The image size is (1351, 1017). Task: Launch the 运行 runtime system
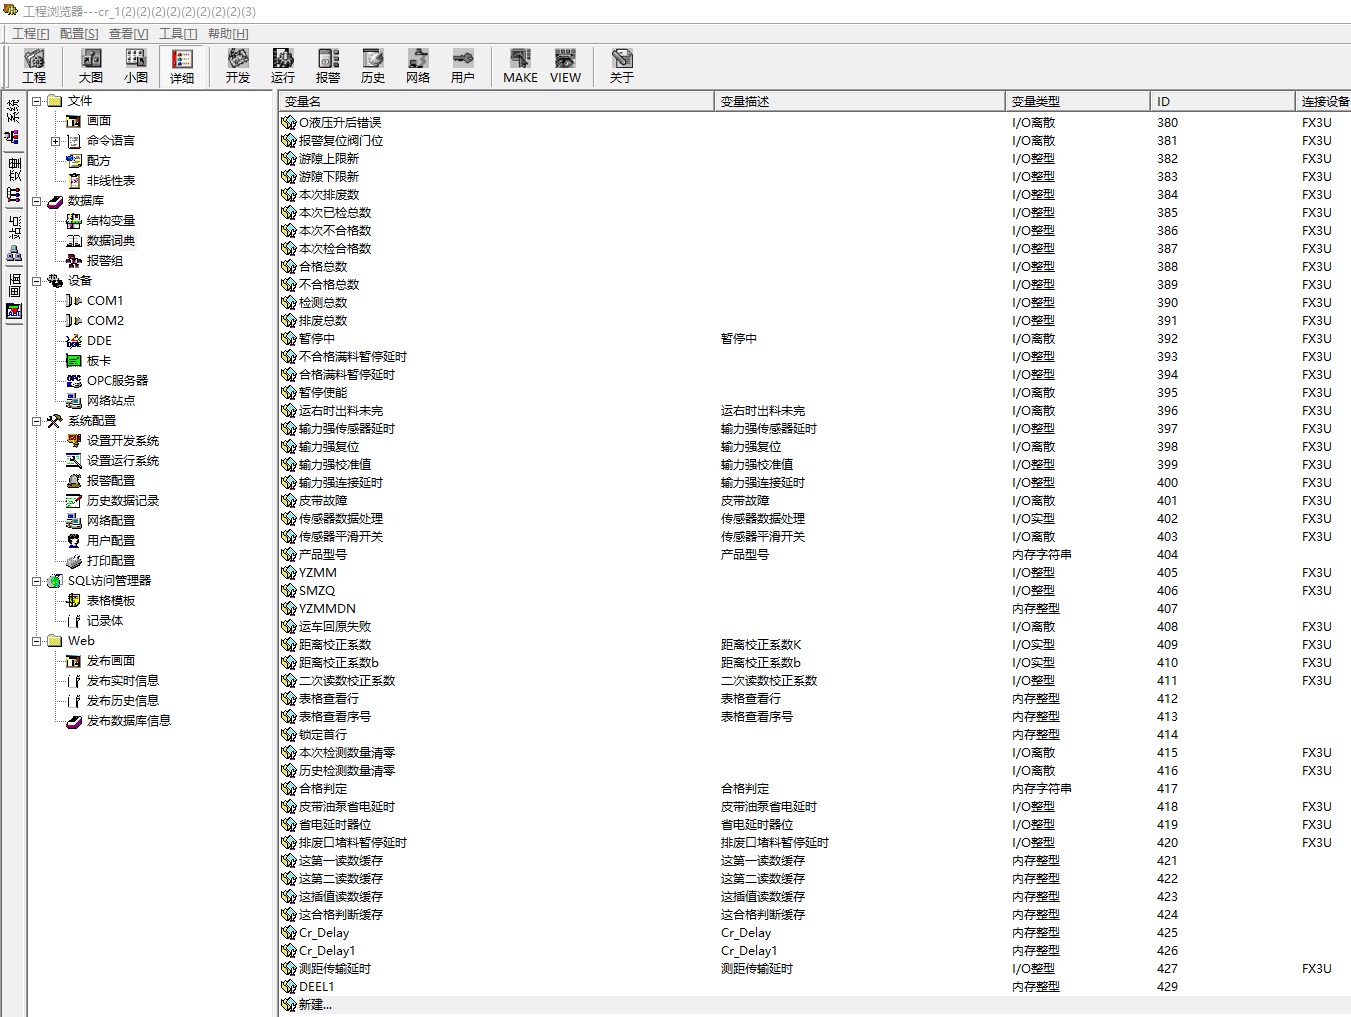pyautogui.click(x=283, y=66)
